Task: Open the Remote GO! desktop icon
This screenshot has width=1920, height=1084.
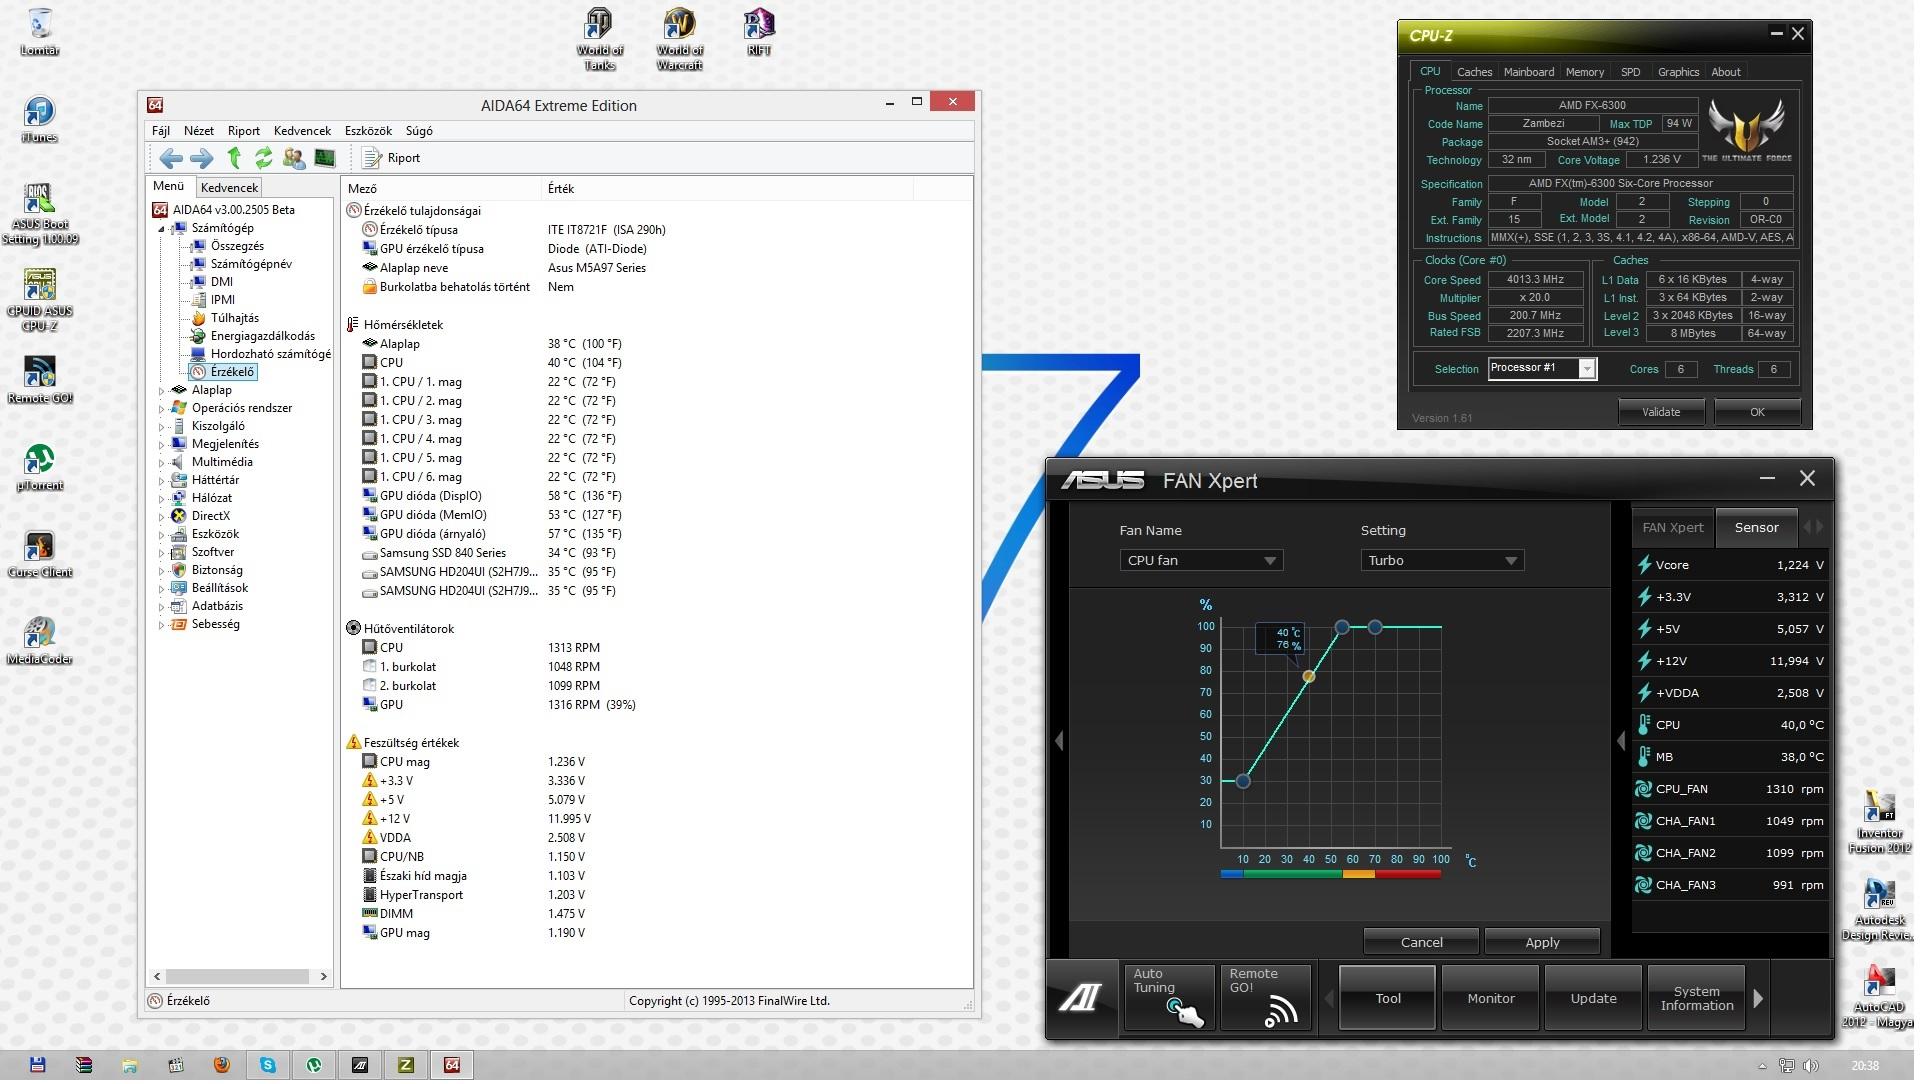Action: pyautogui.click(x=39, y=380)
